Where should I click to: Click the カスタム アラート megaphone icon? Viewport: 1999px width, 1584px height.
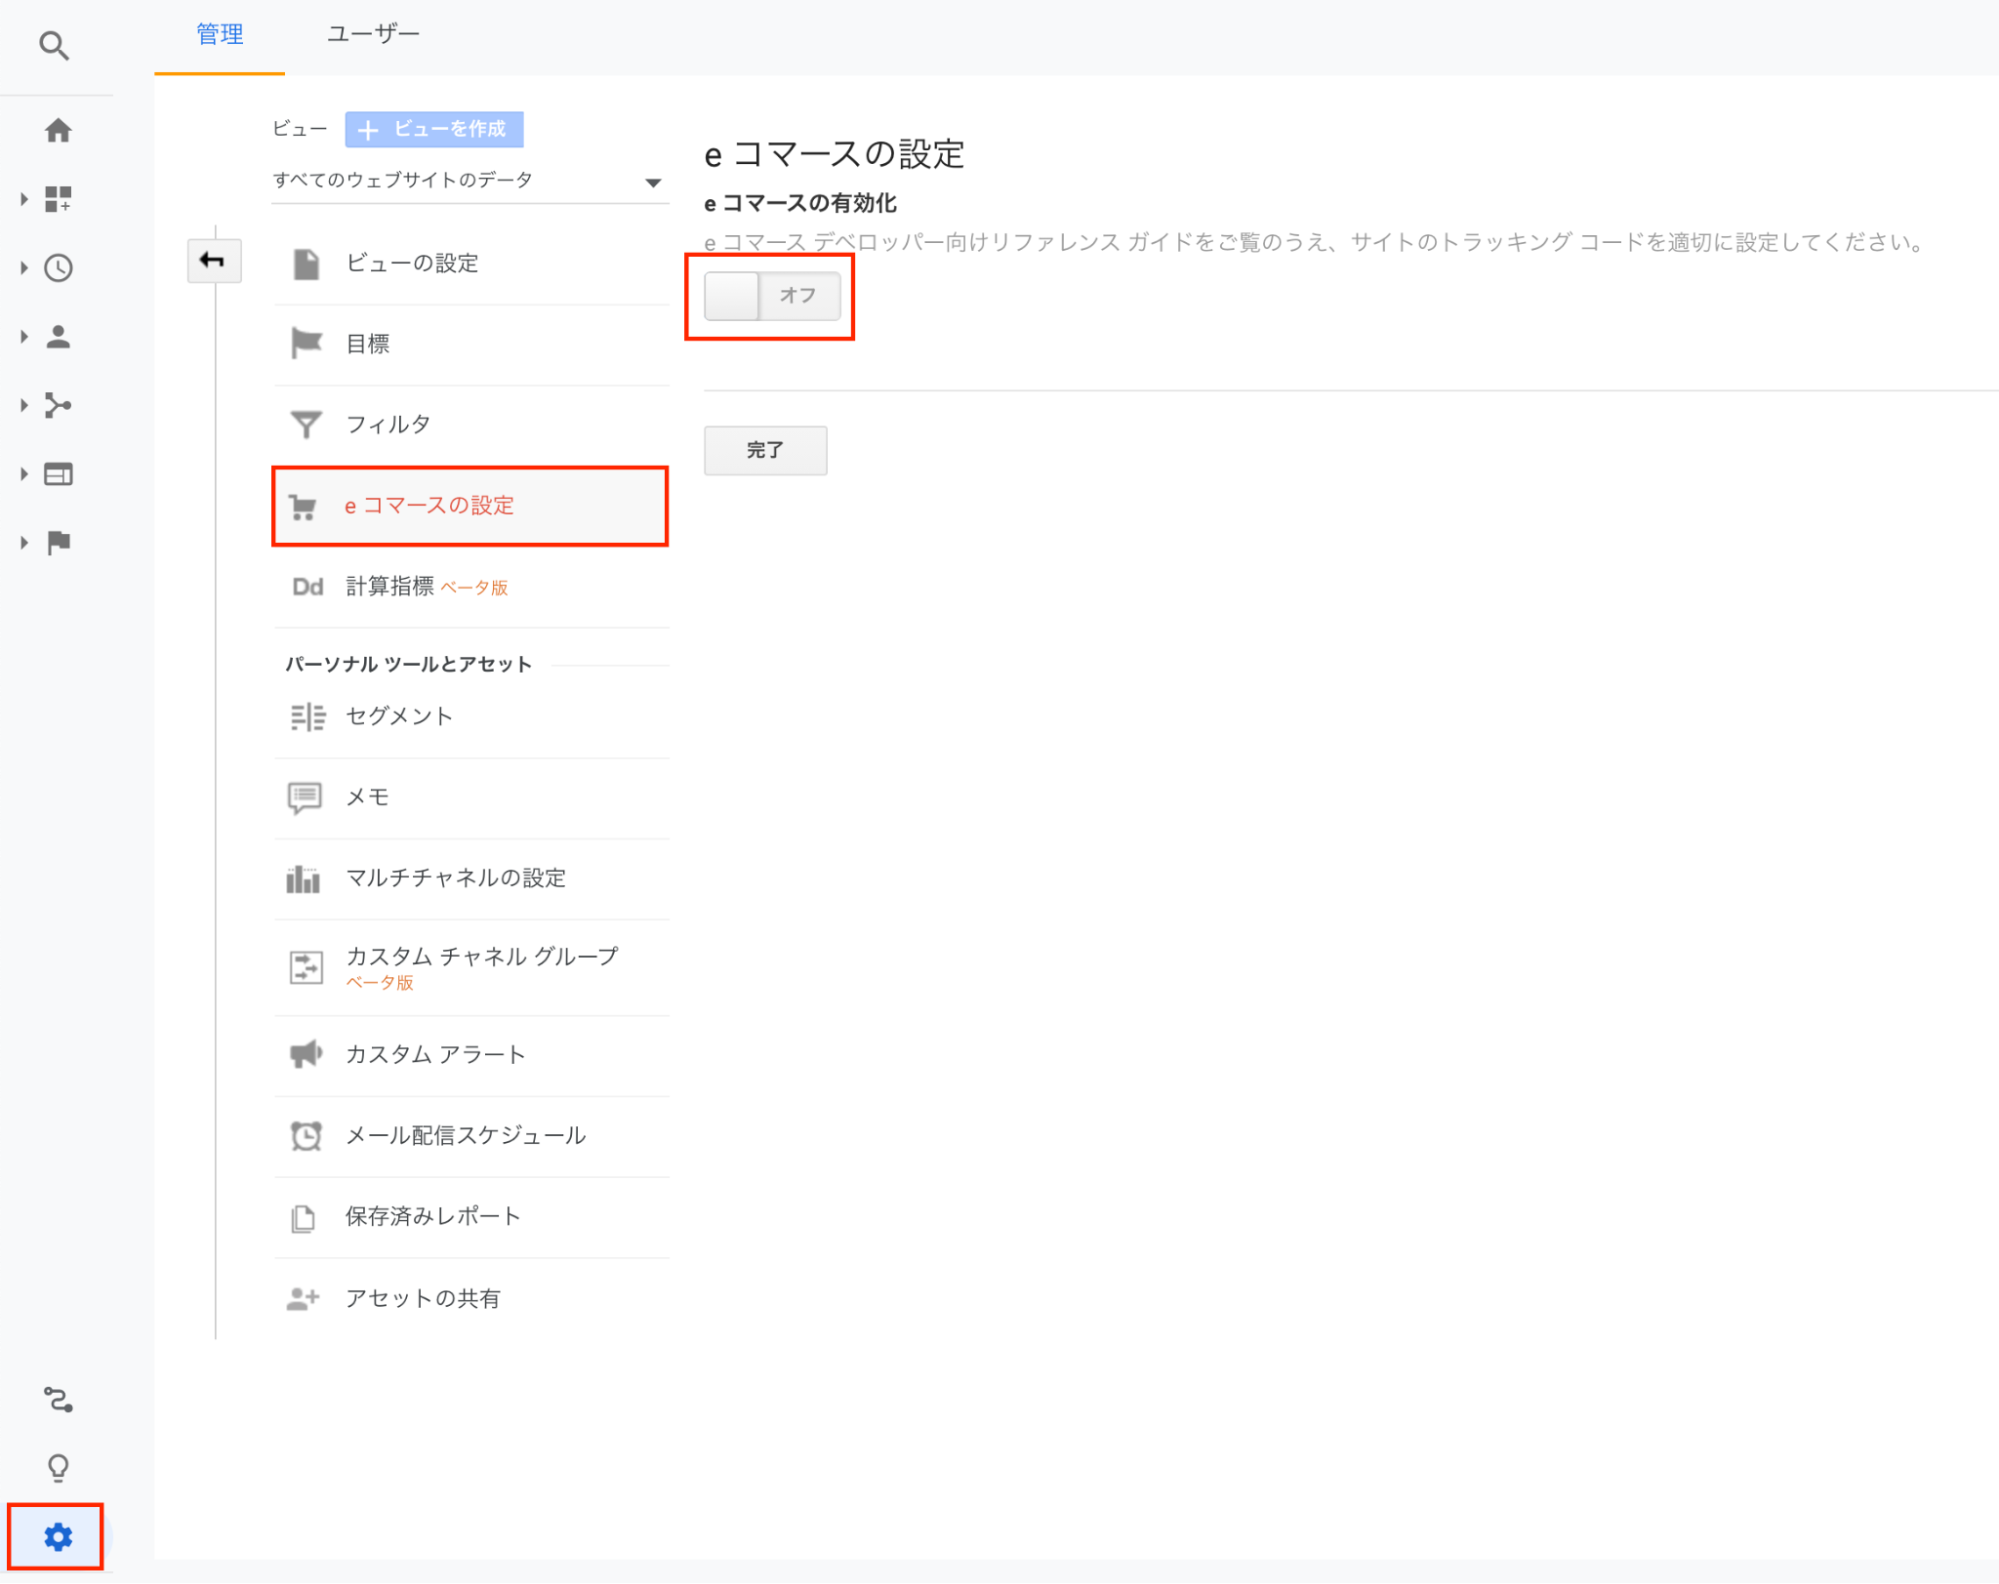coord(306,1054)
